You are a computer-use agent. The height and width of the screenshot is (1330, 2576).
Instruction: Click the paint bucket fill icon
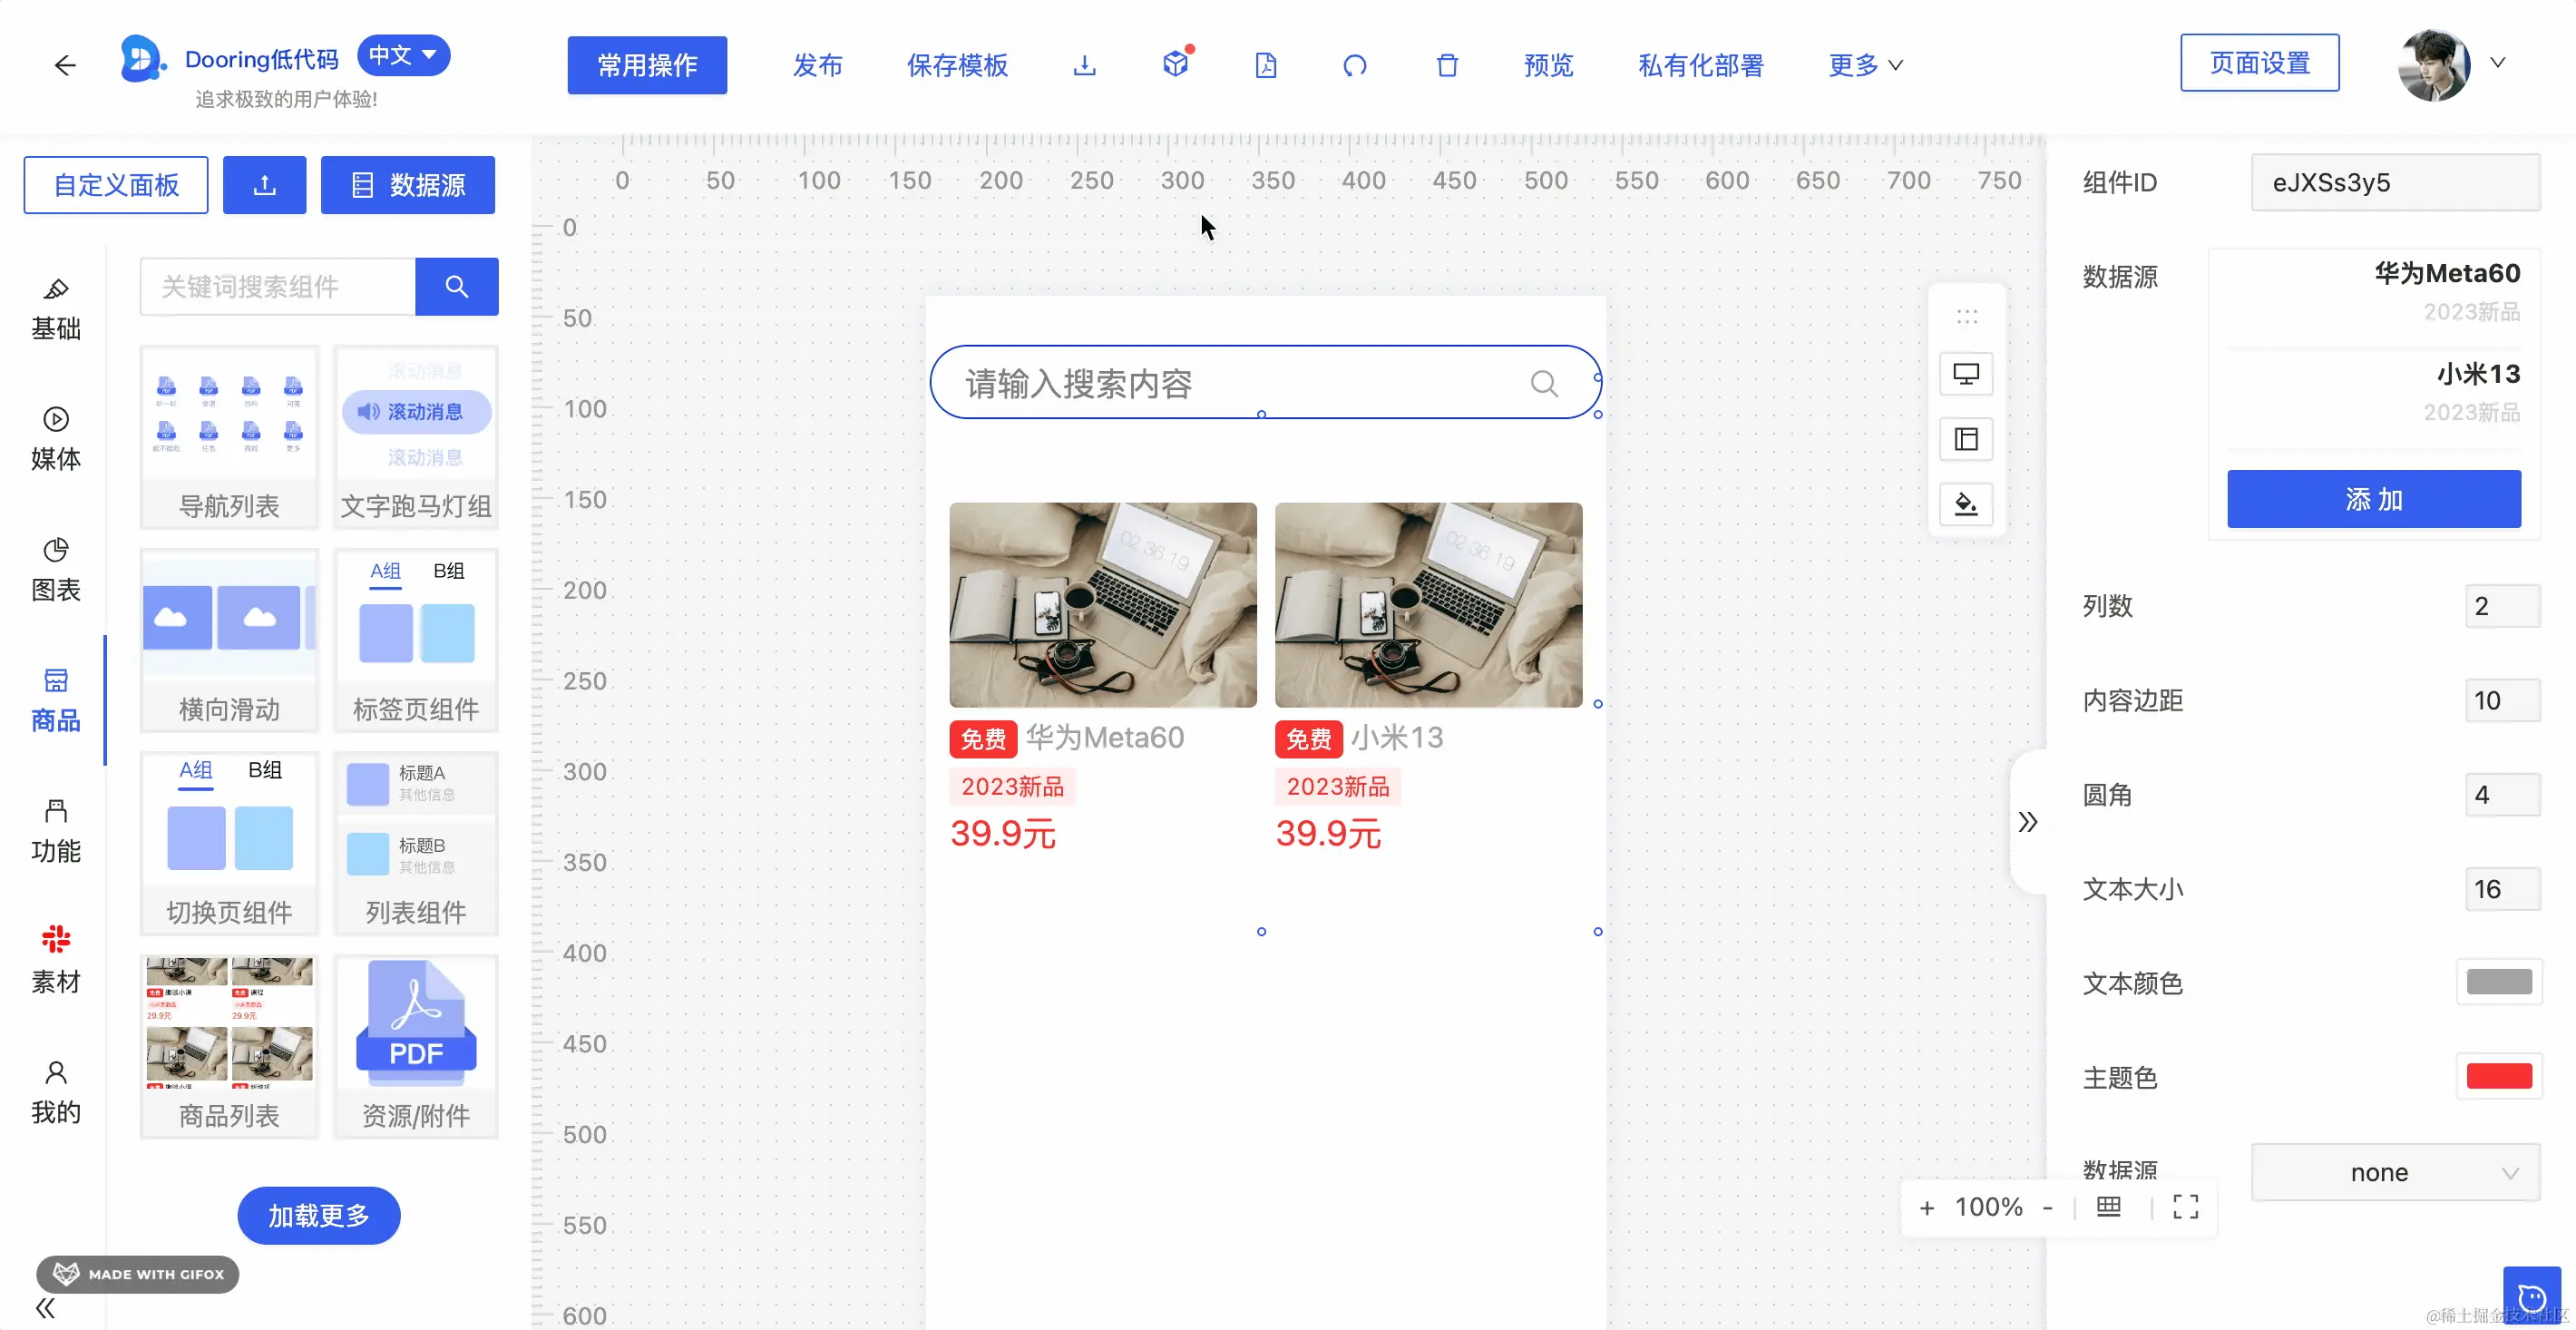[x=1966, y=504]
